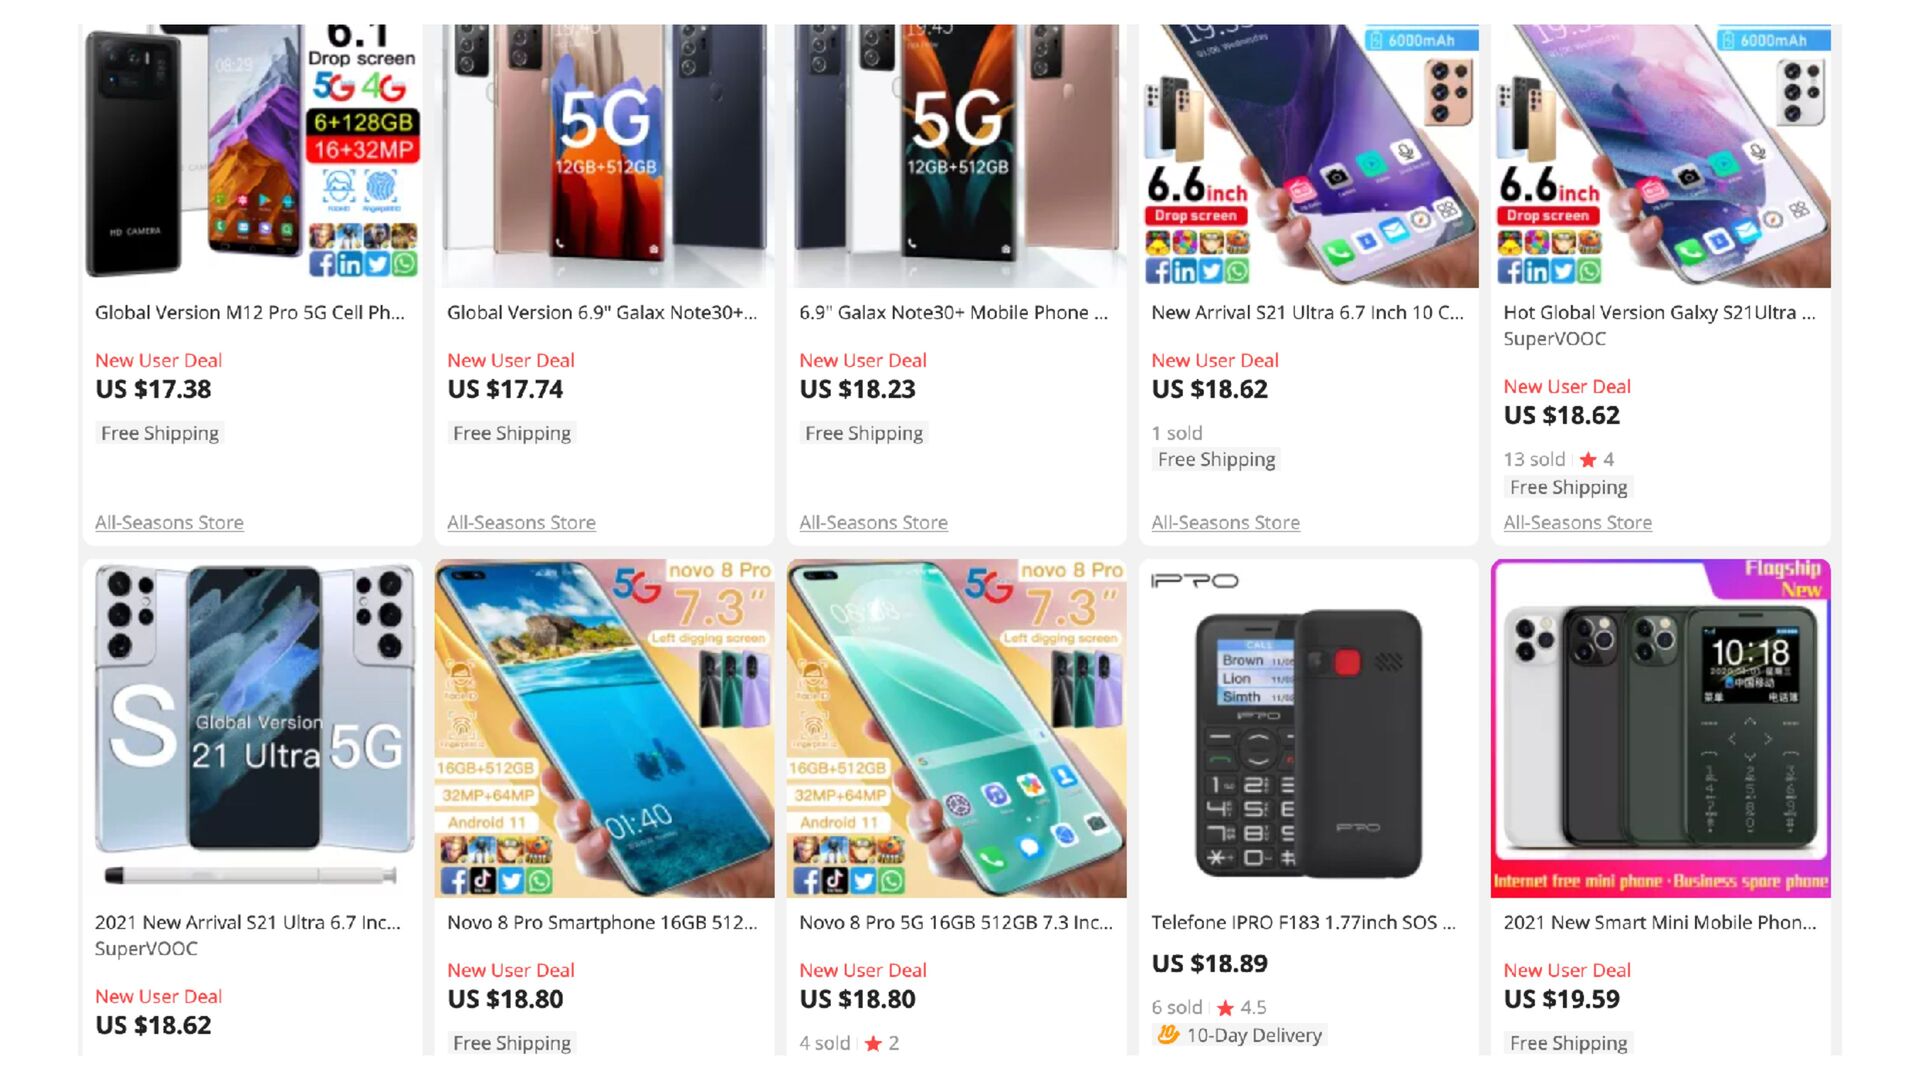The image size is (1920, 1080).
Task: Select the US $17.38 price
Action: click(x=153, y=390)
